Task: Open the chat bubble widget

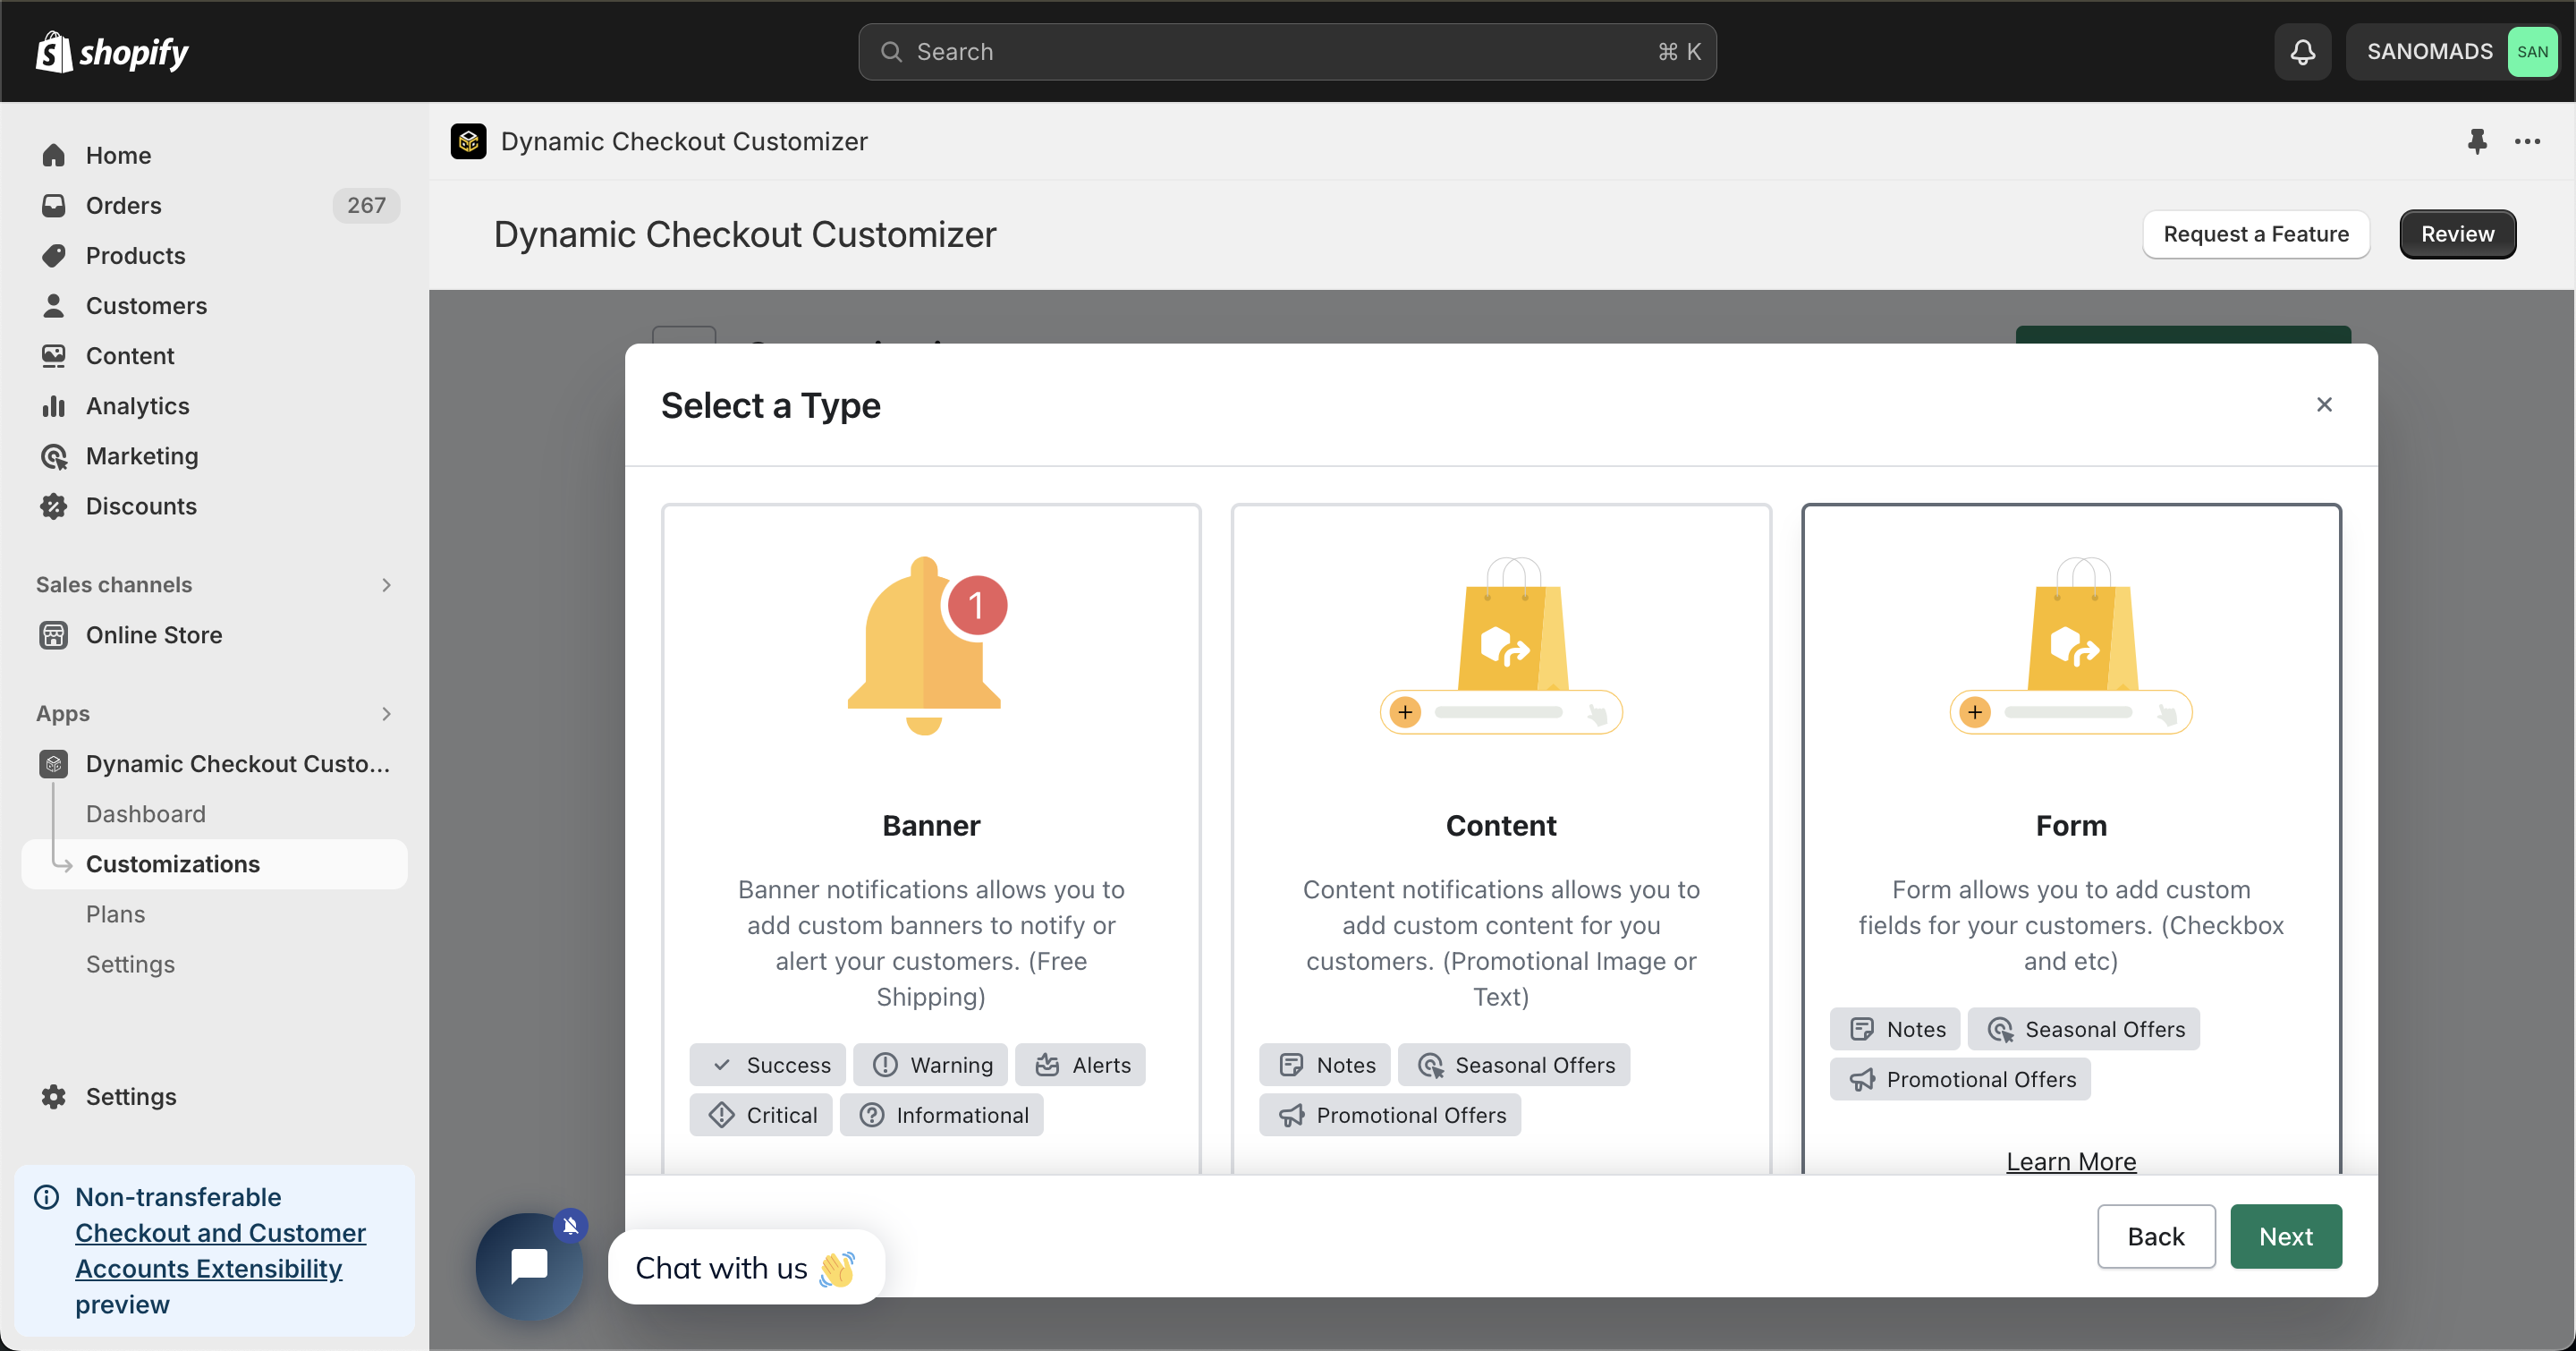Action: coord(529,1265)
